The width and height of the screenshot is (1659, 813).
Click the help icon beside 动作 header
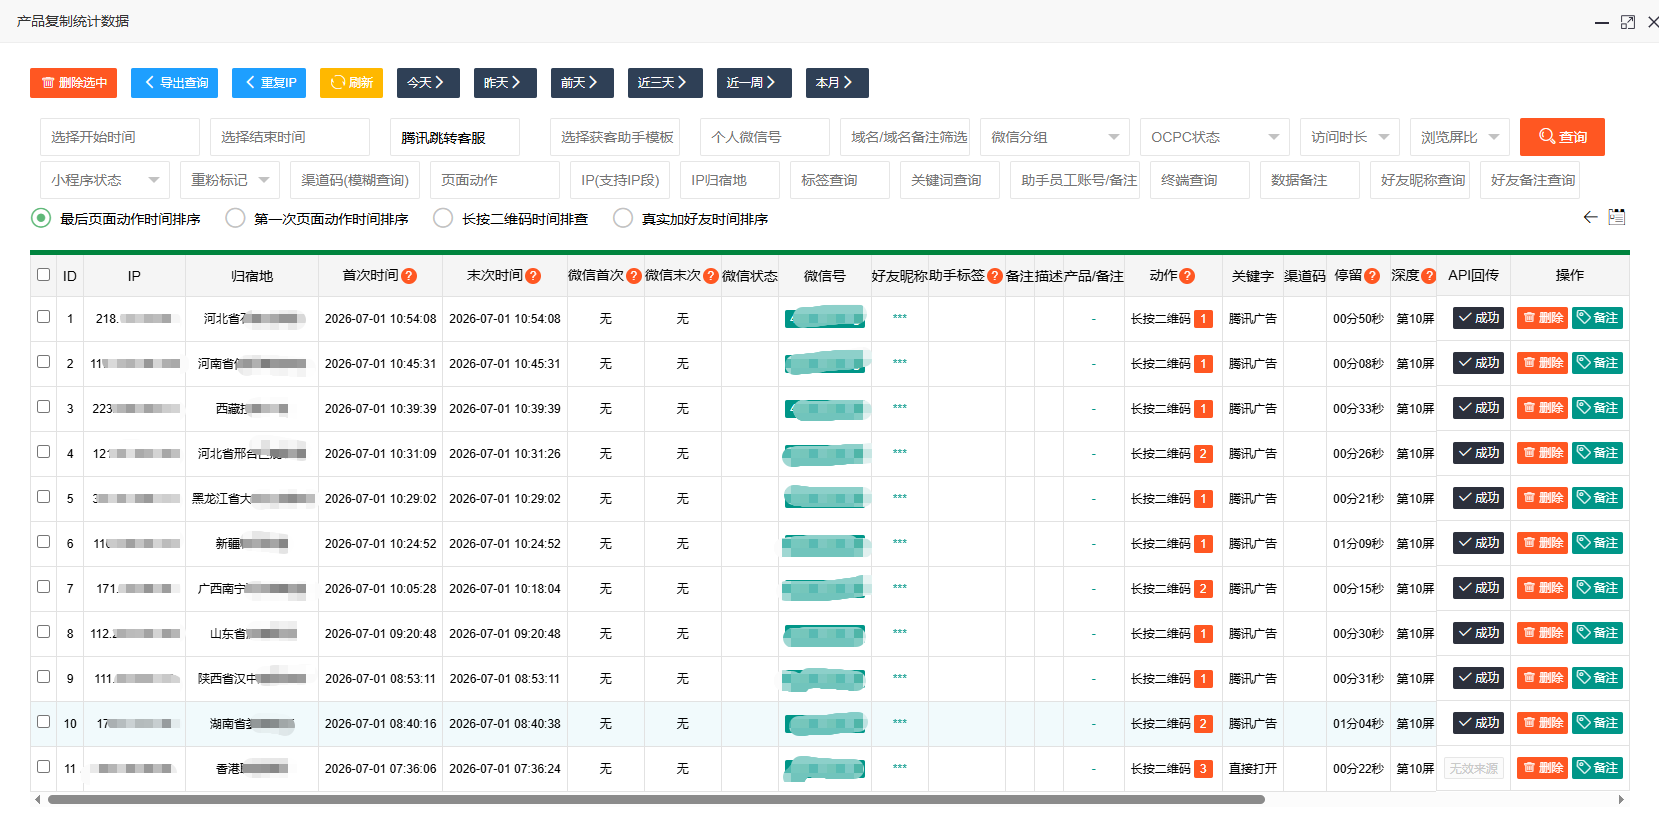click(x=1187, y=276)
